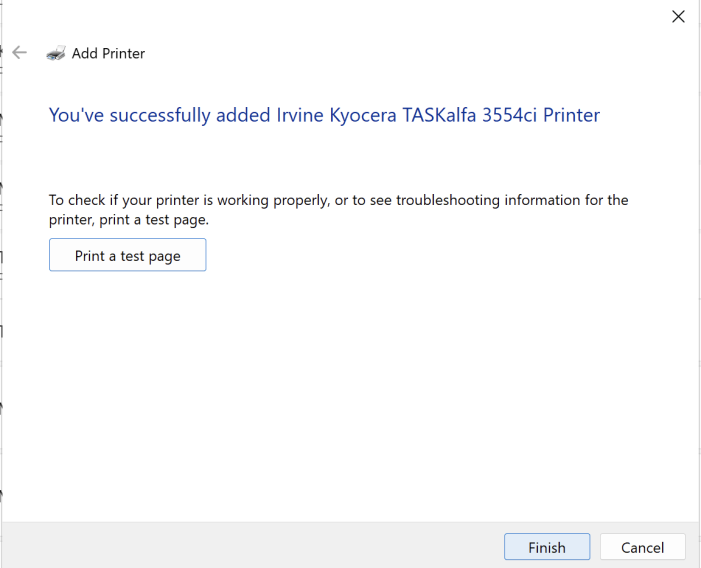Close the Add Printer dialog window
701x568 pixels.
tap(678, 17)
